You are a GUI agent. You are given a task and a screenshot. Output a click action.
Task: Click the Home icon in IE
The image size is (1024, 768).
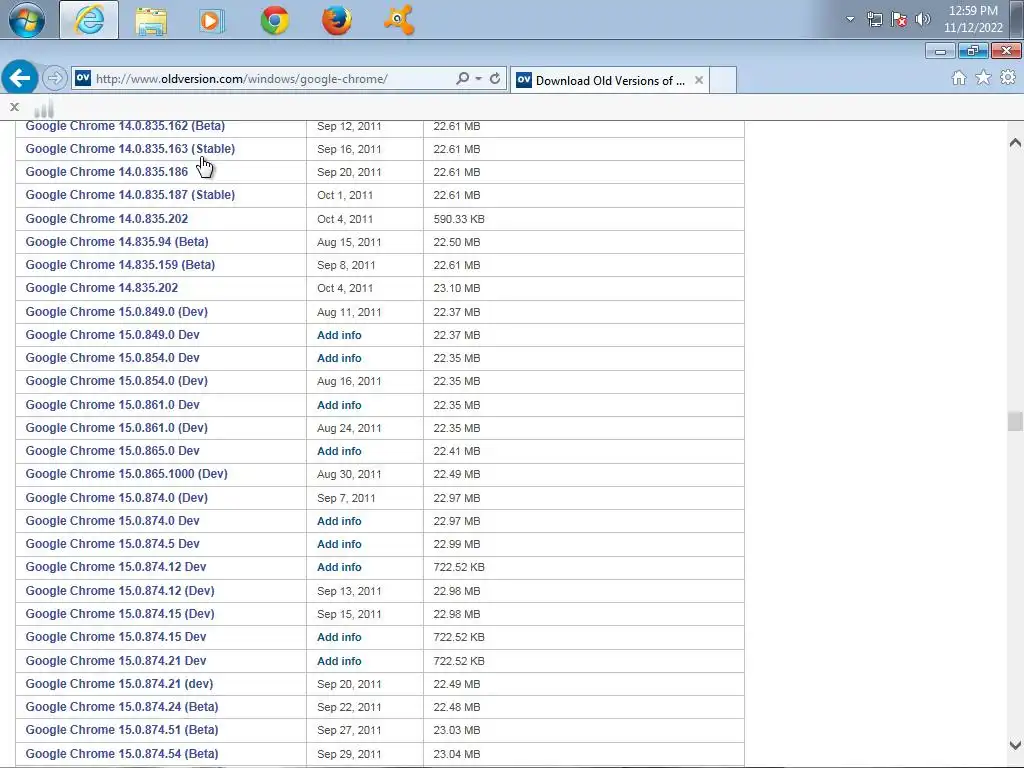pyautogui.click(x=959, y=78)
